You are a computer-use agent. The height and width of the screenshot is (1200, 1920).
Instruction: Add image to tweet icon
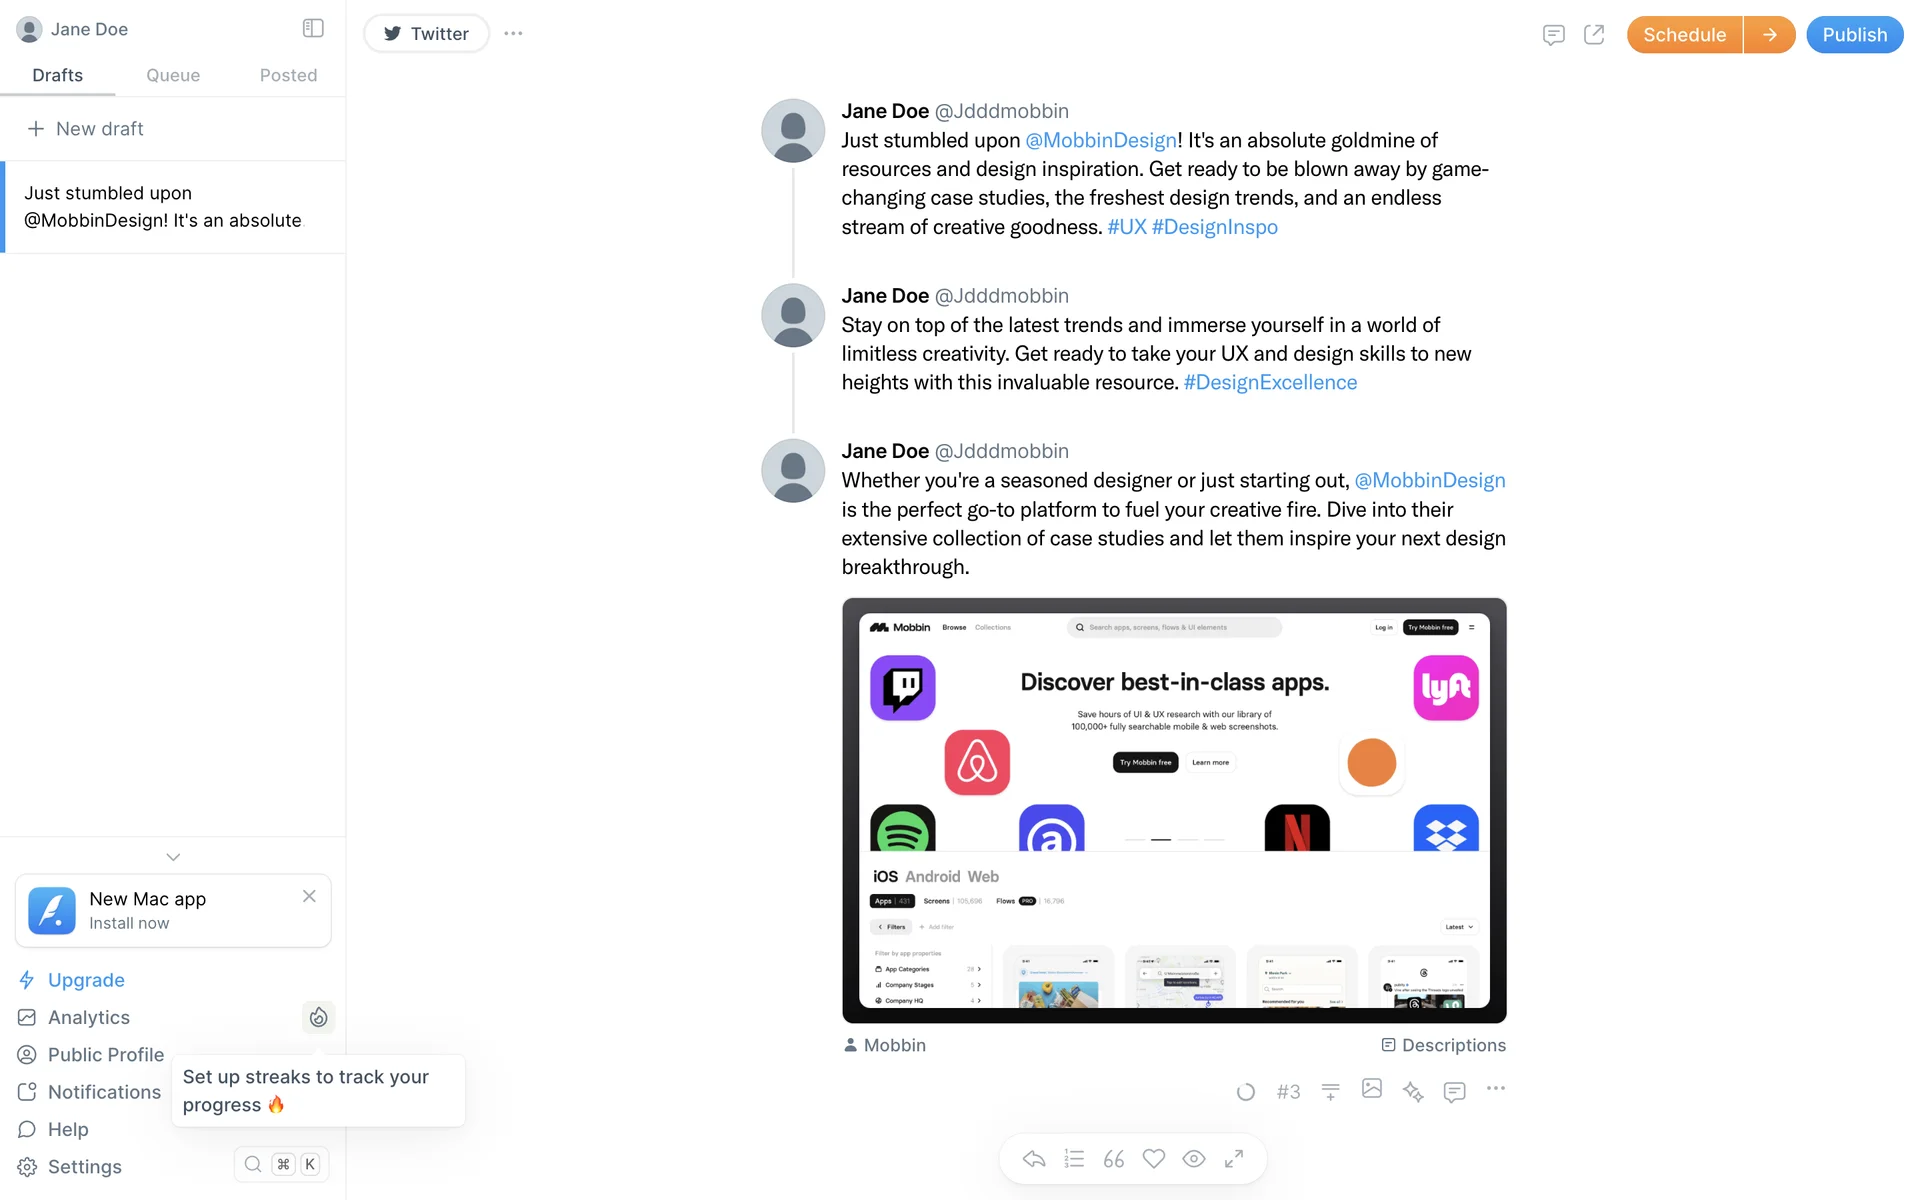pyautogui.click(x=1371, y=1089)
